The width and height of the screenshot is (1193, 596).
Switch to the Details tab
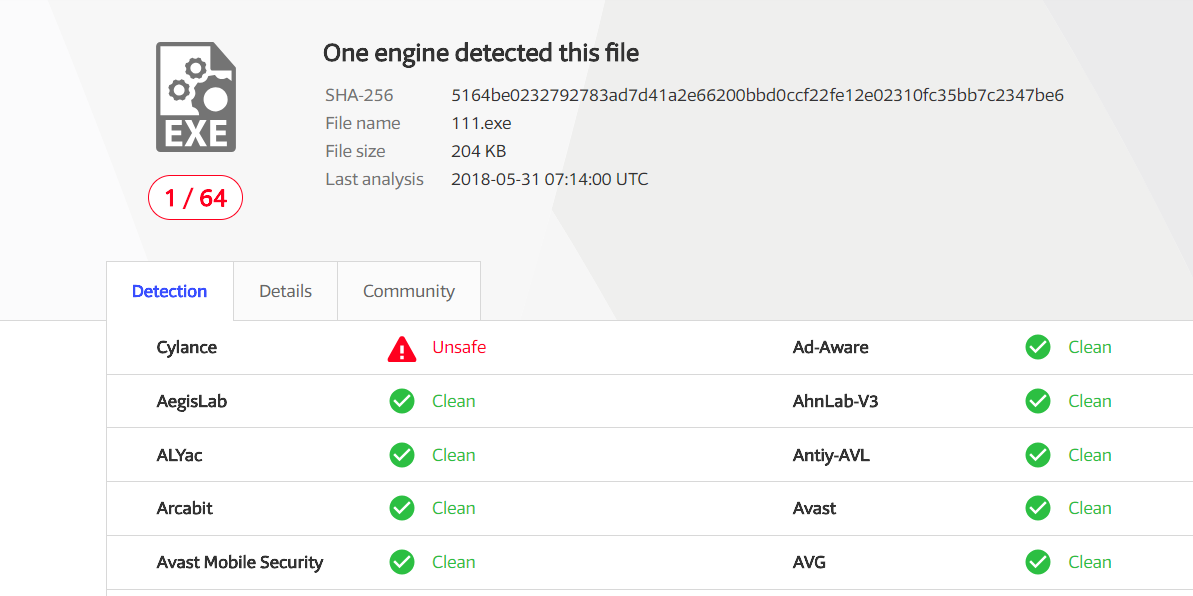pyautogui.click(x=285, y=291)
